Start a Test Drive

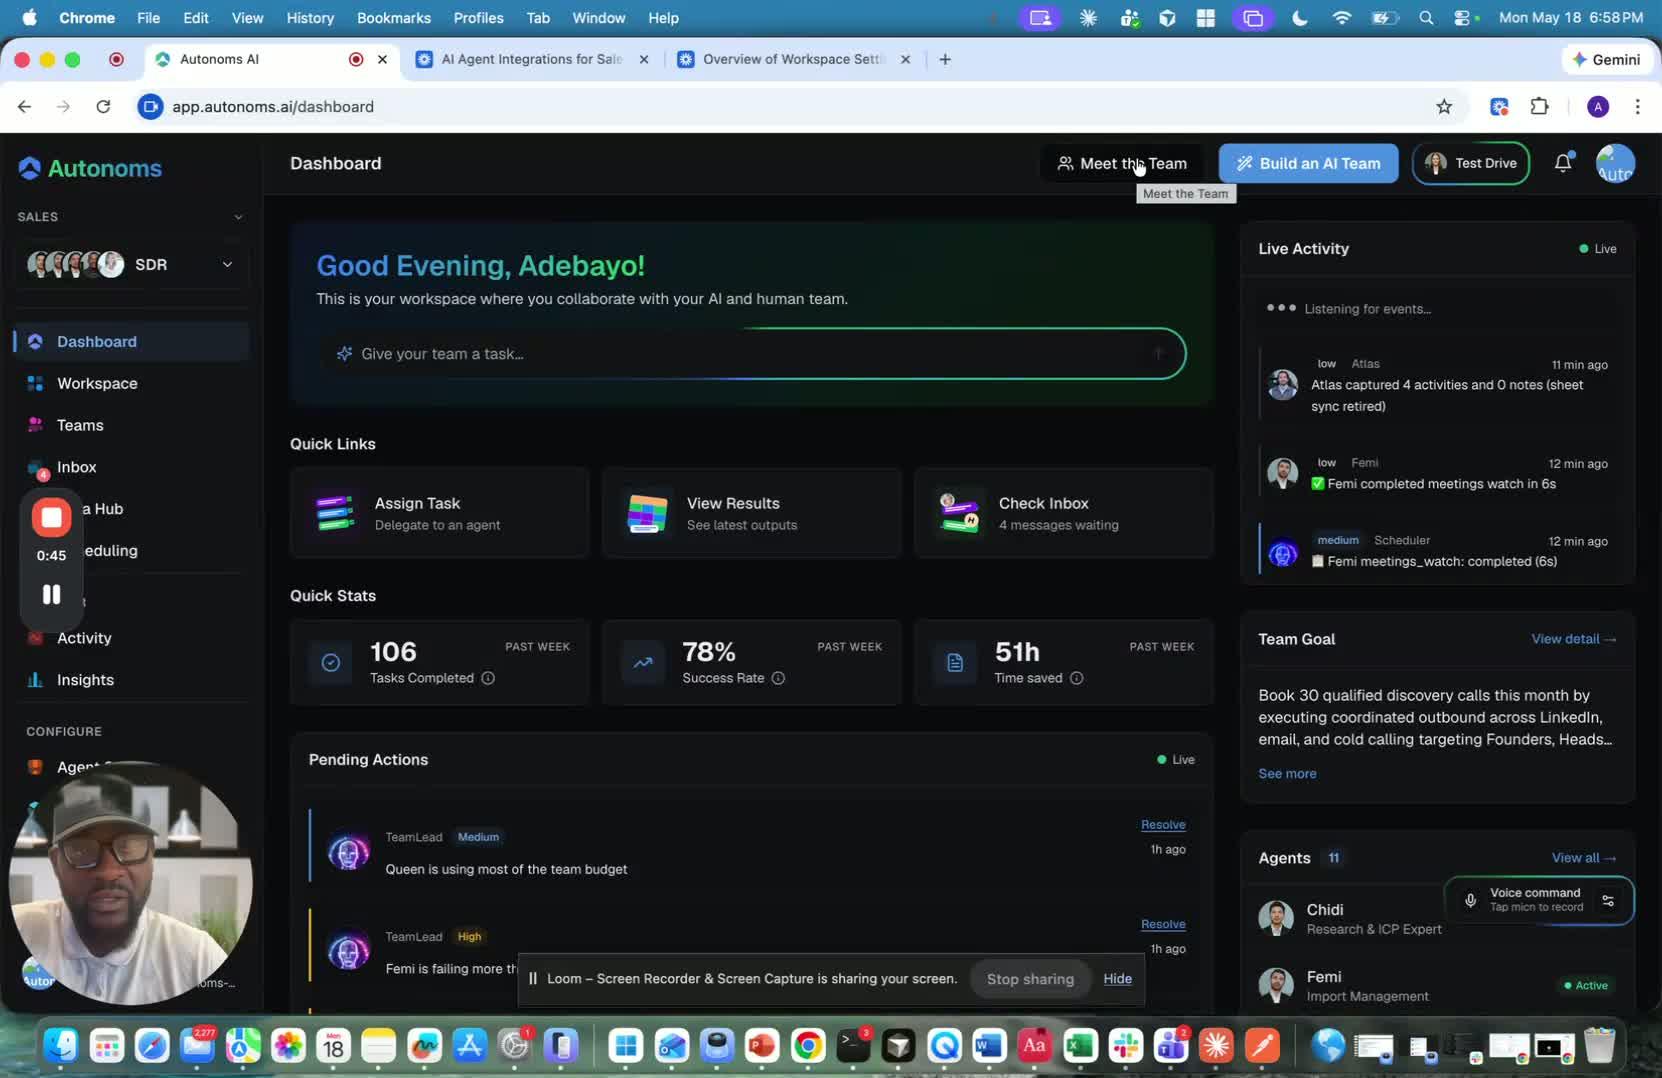(1470, 163)
